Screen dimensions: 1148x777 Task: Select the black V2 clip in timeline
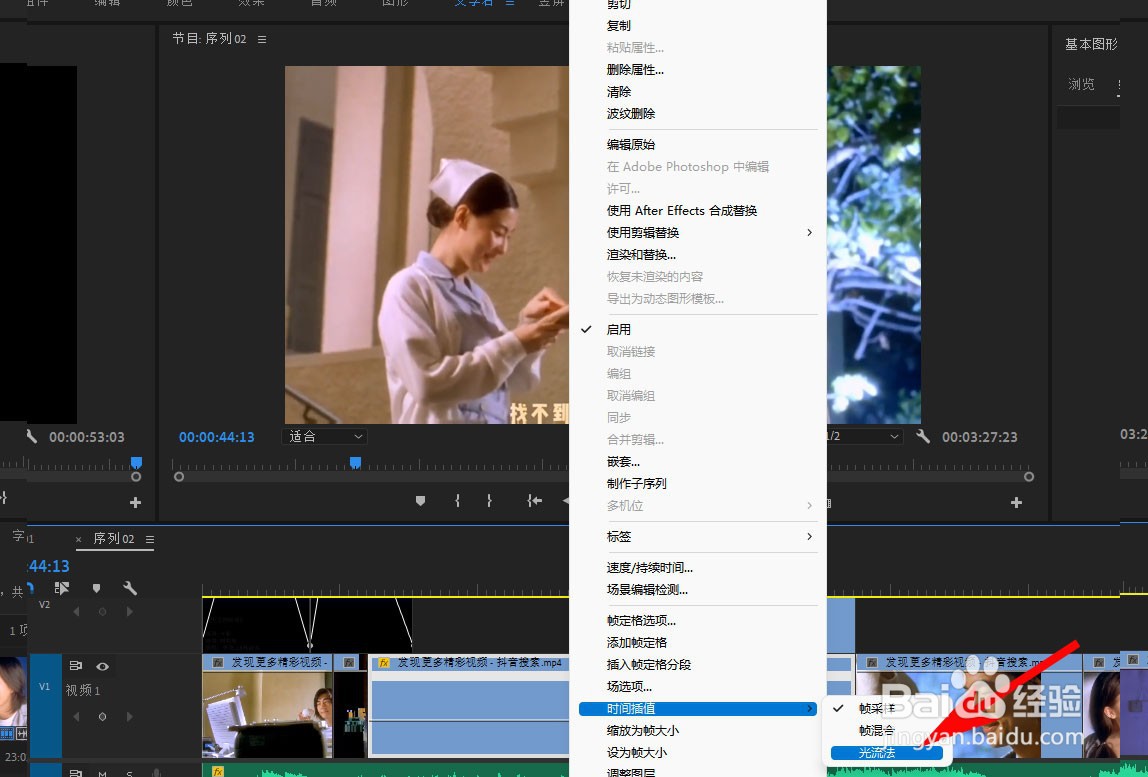click(308, 625)
